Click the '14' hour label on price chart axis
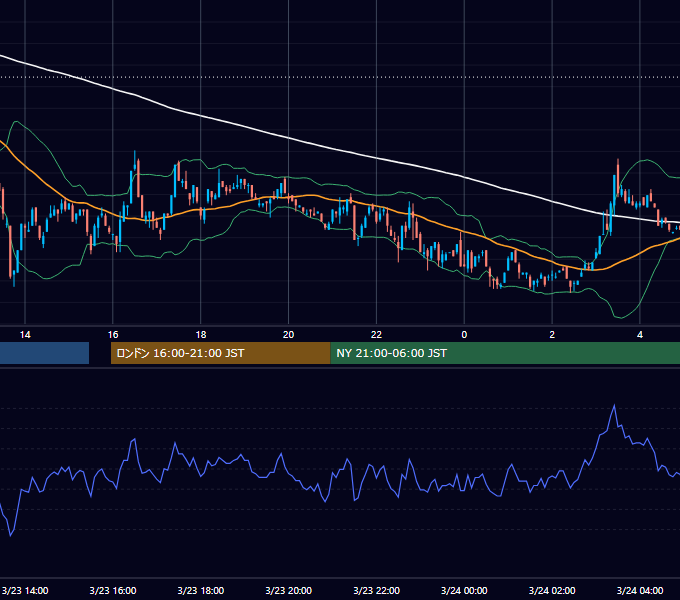The image size is (680, 600). [x=25, y=335]
